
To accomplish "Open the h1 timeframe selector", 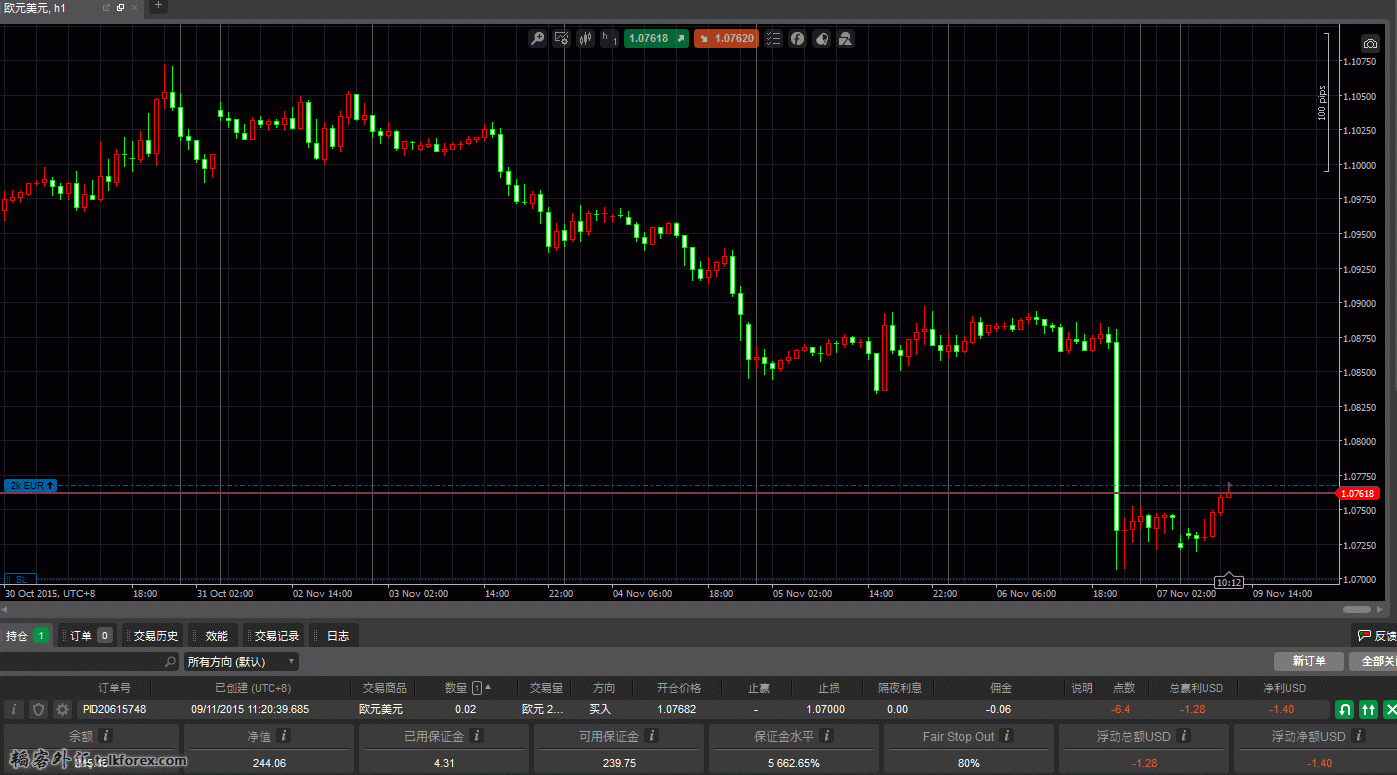I will (608, 39).
